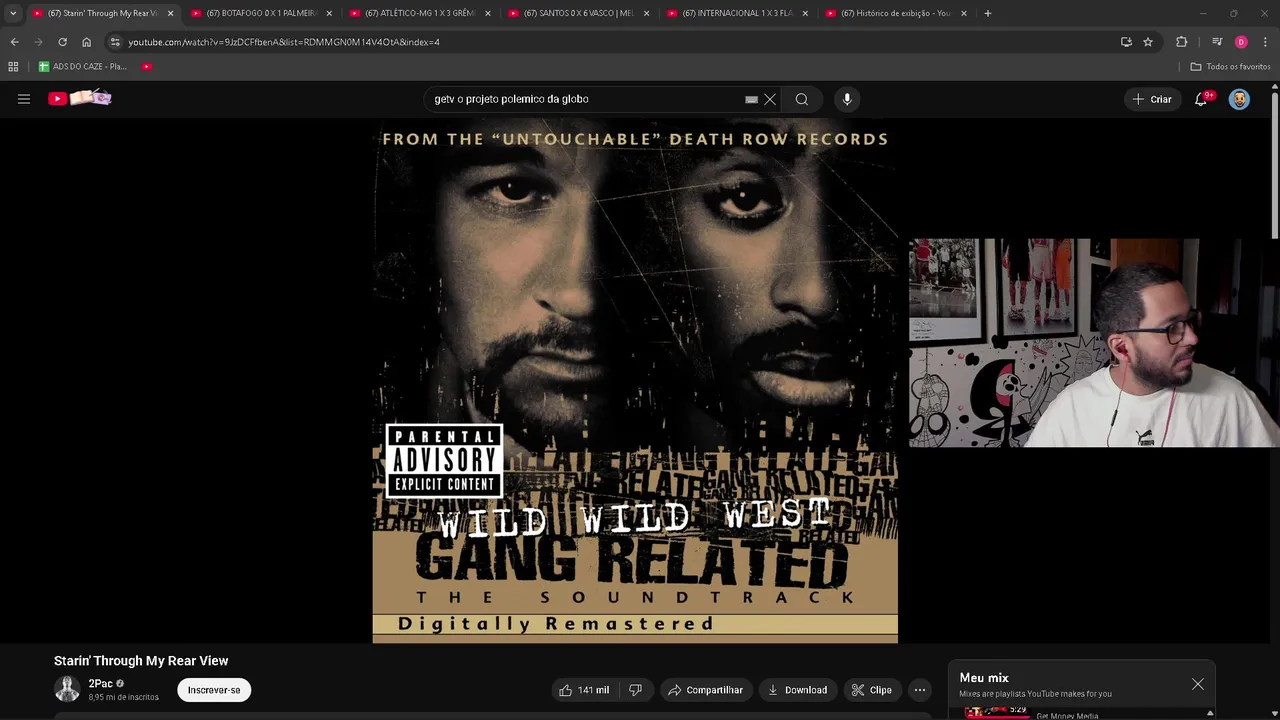This screenshot has height=720, width=1280.
Task: Open the Criar create menu
Action: (x=1151, y=99)
